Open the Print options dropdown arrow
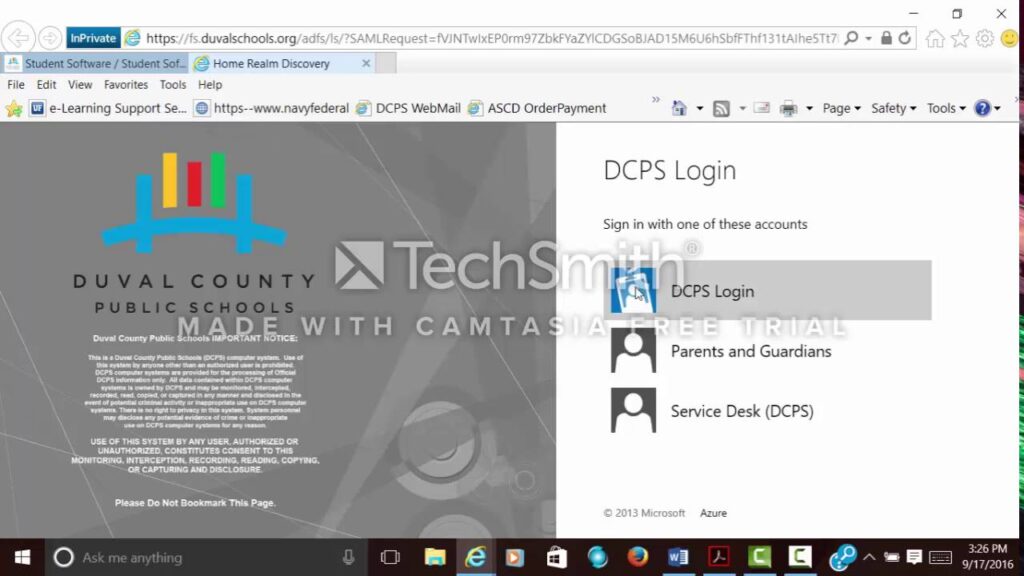The width and height of the screenshot is (1024, 576). click(x=809, y=108)
